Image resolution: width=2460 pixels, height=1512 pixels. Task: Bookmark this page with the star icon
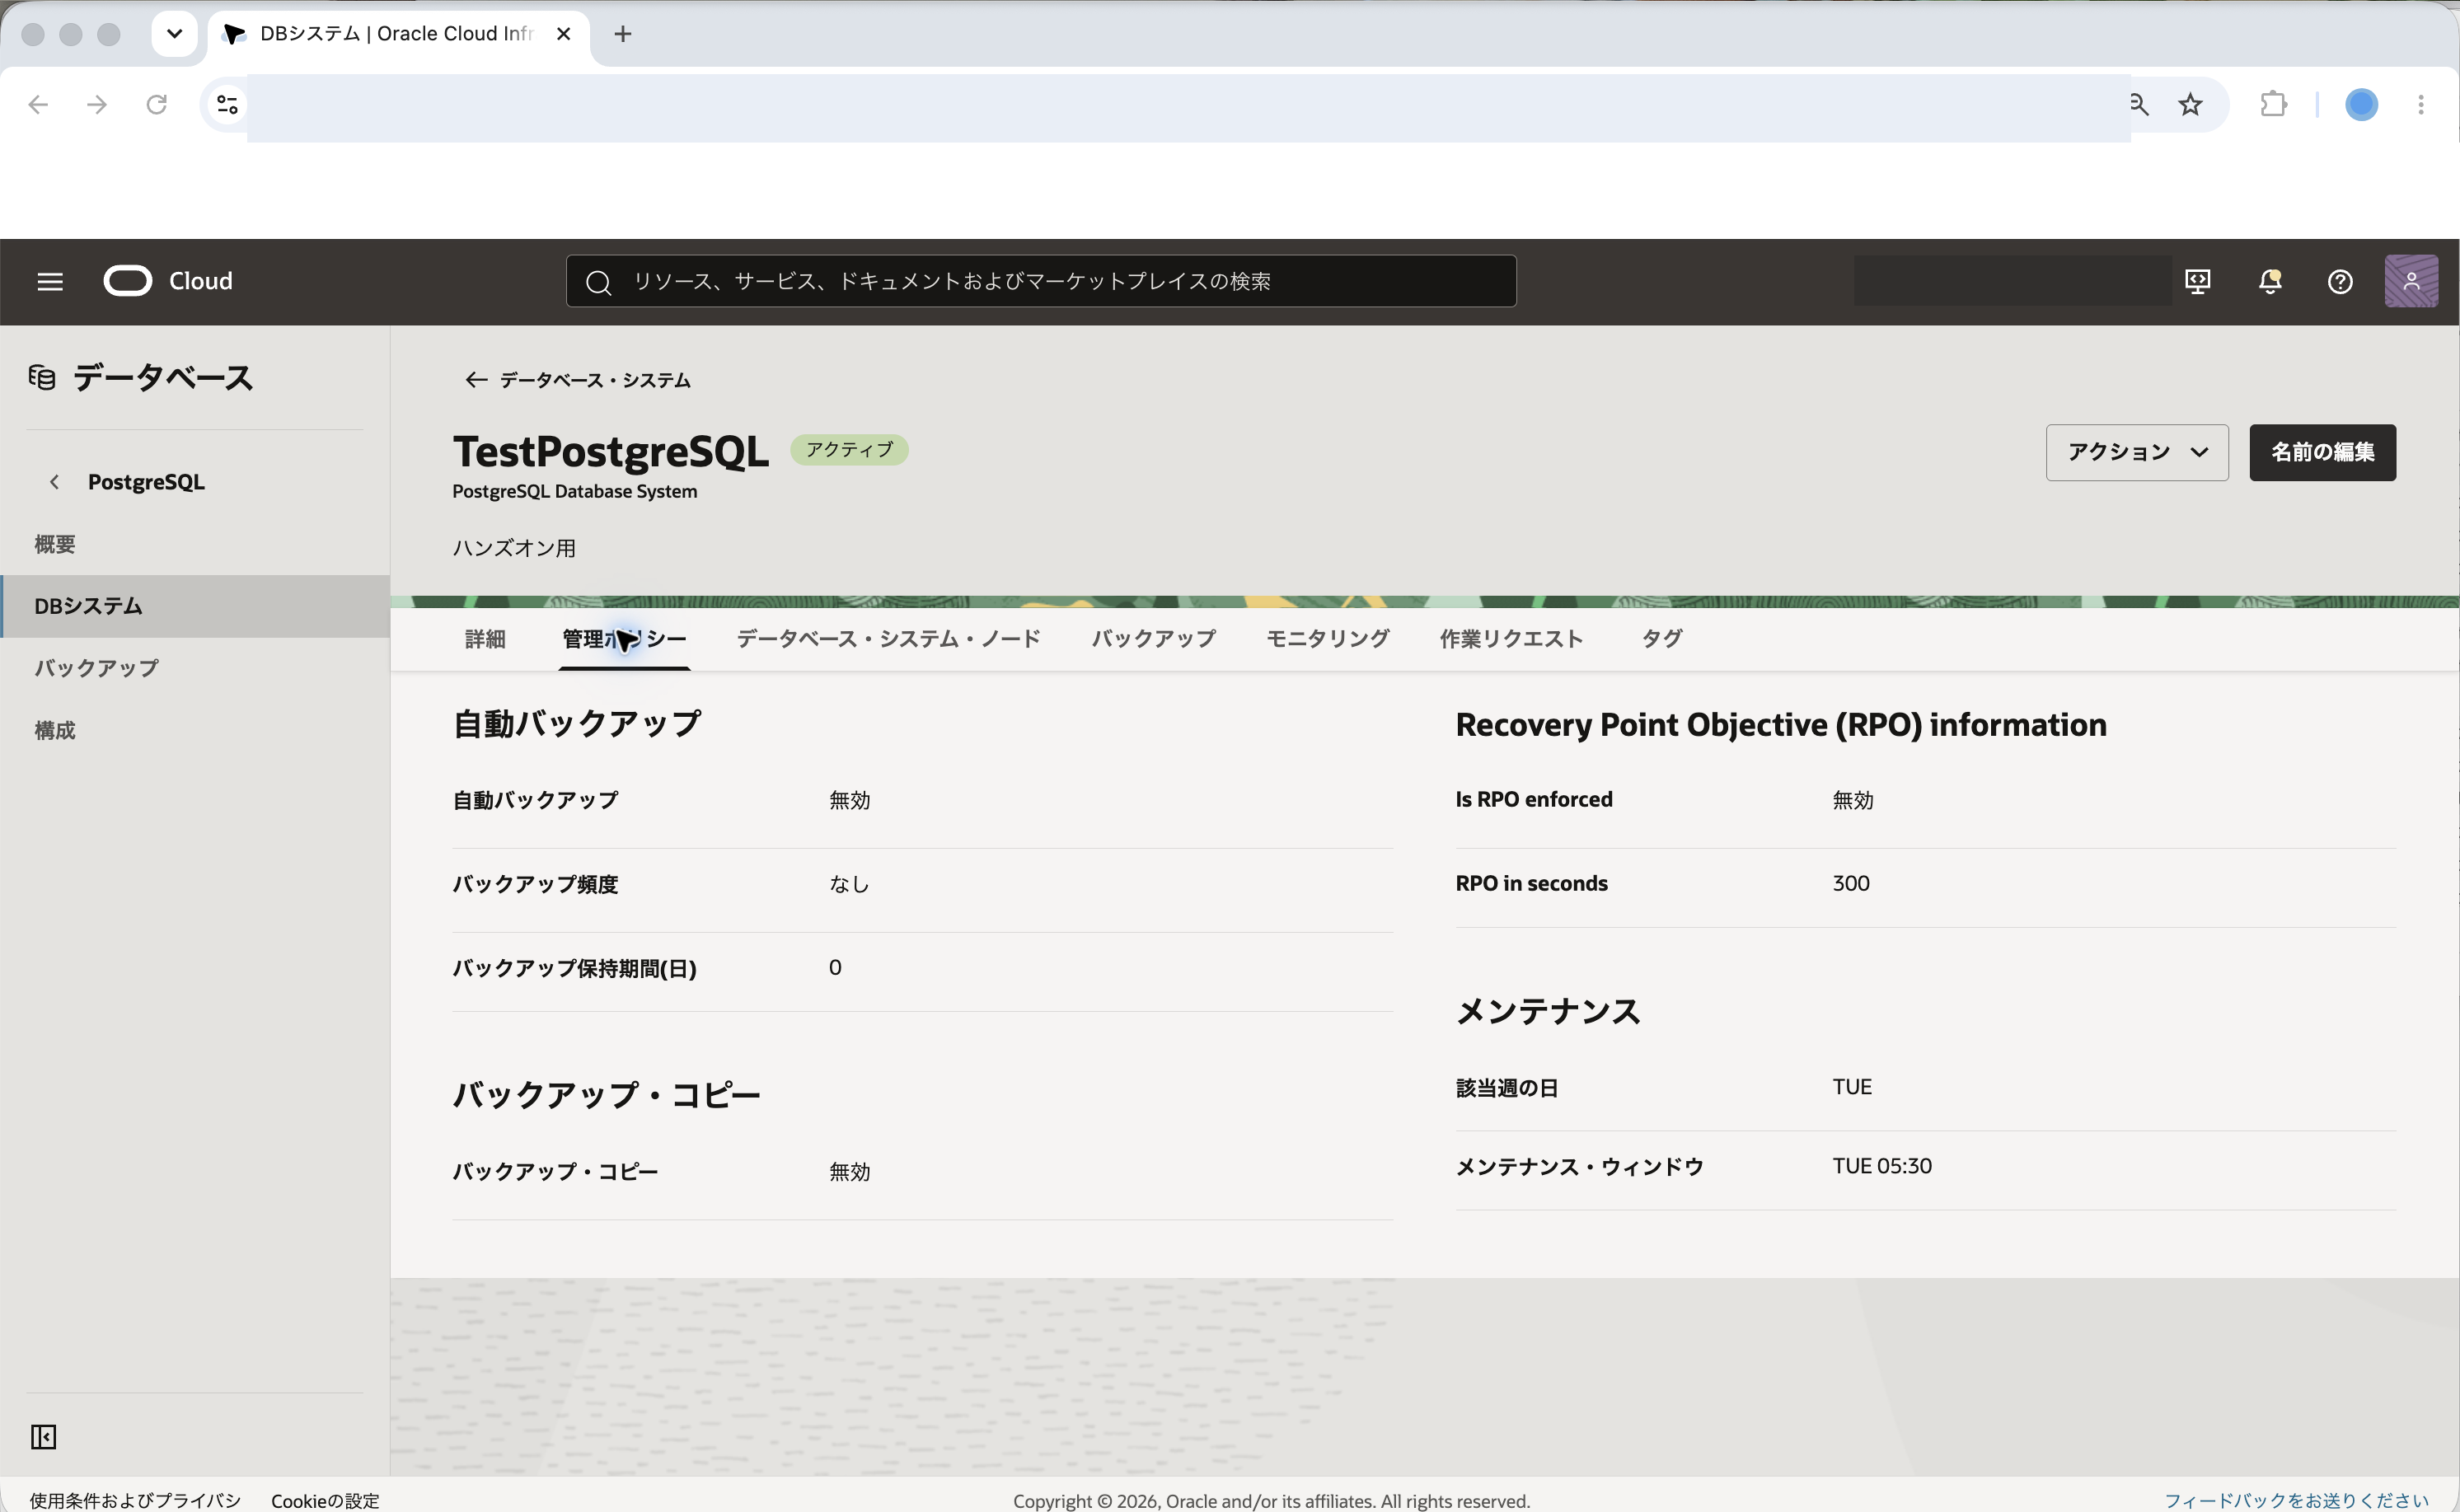2190,104
